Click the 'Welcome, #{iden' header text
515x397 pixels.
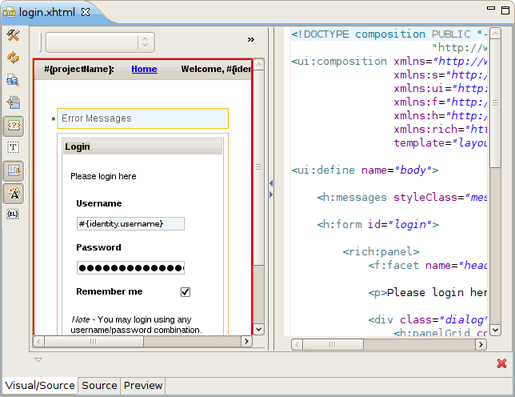[216, 69]
